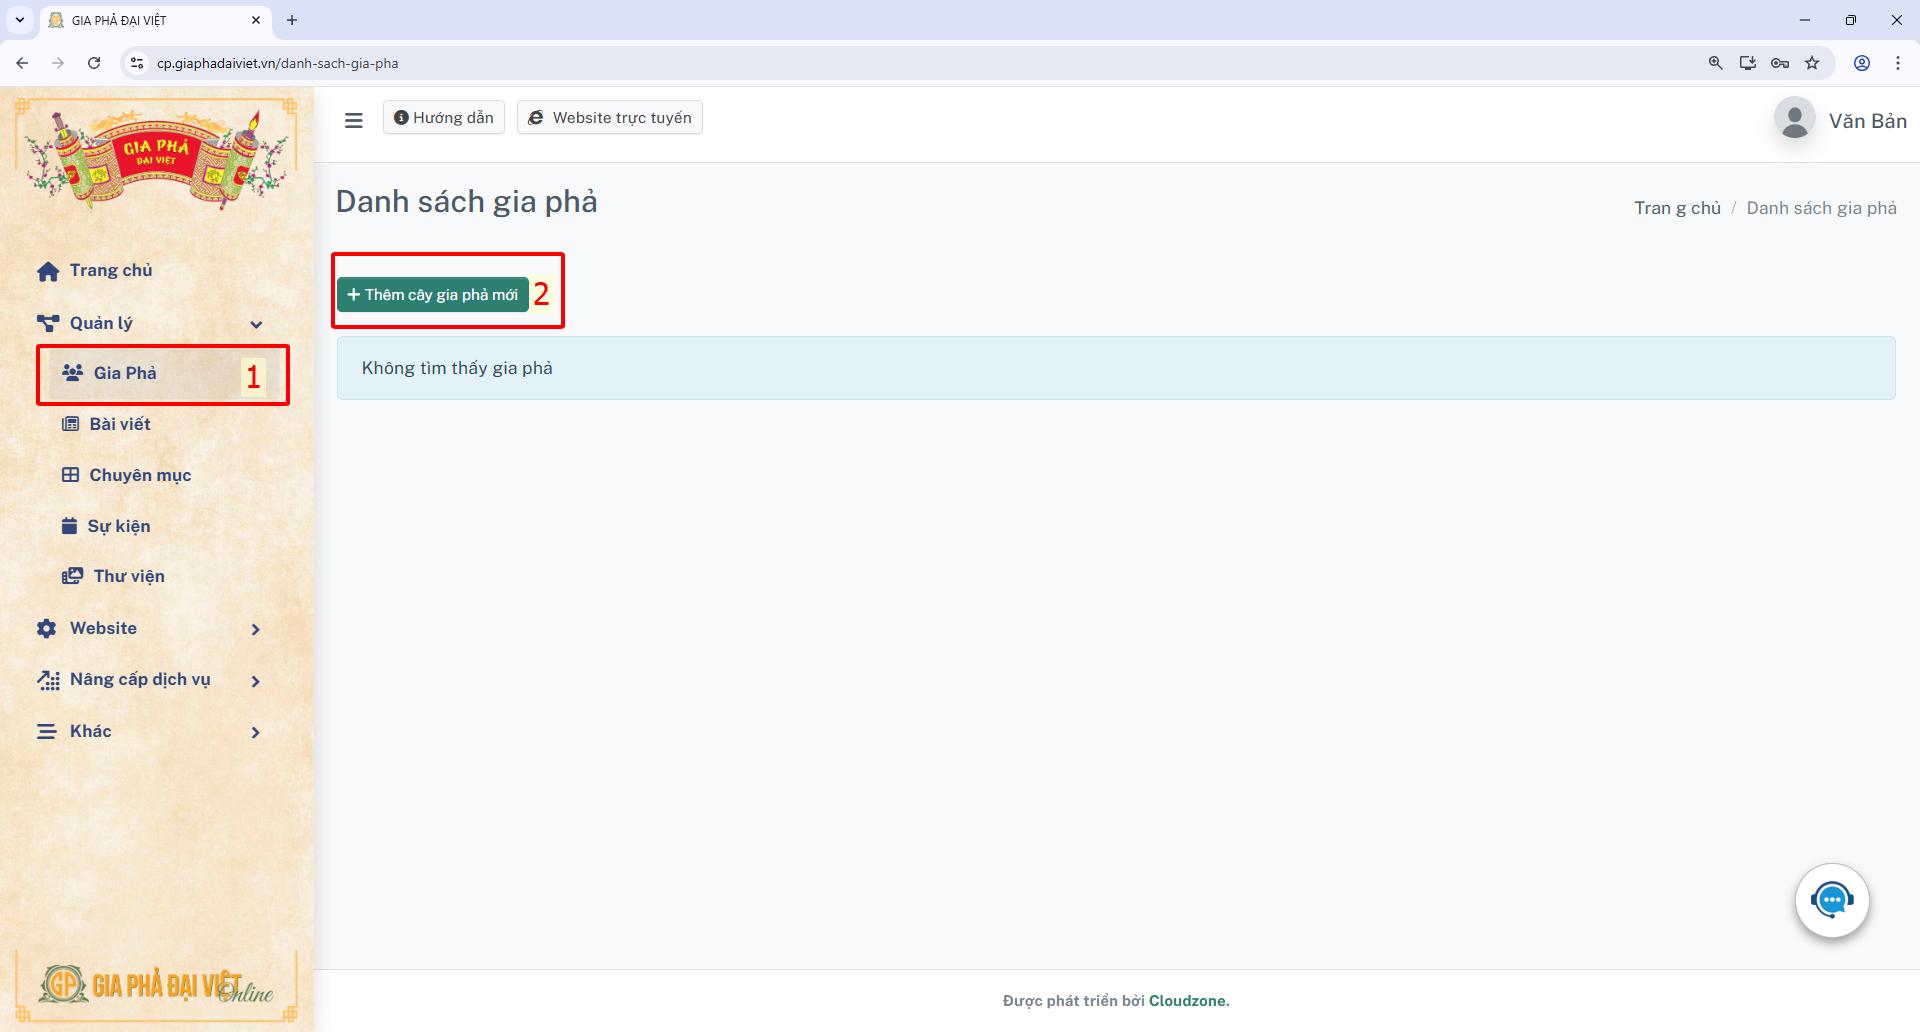Screen dimensions: 1920x1032
Task: Open the Bài viết section
Action: point(119,423)
